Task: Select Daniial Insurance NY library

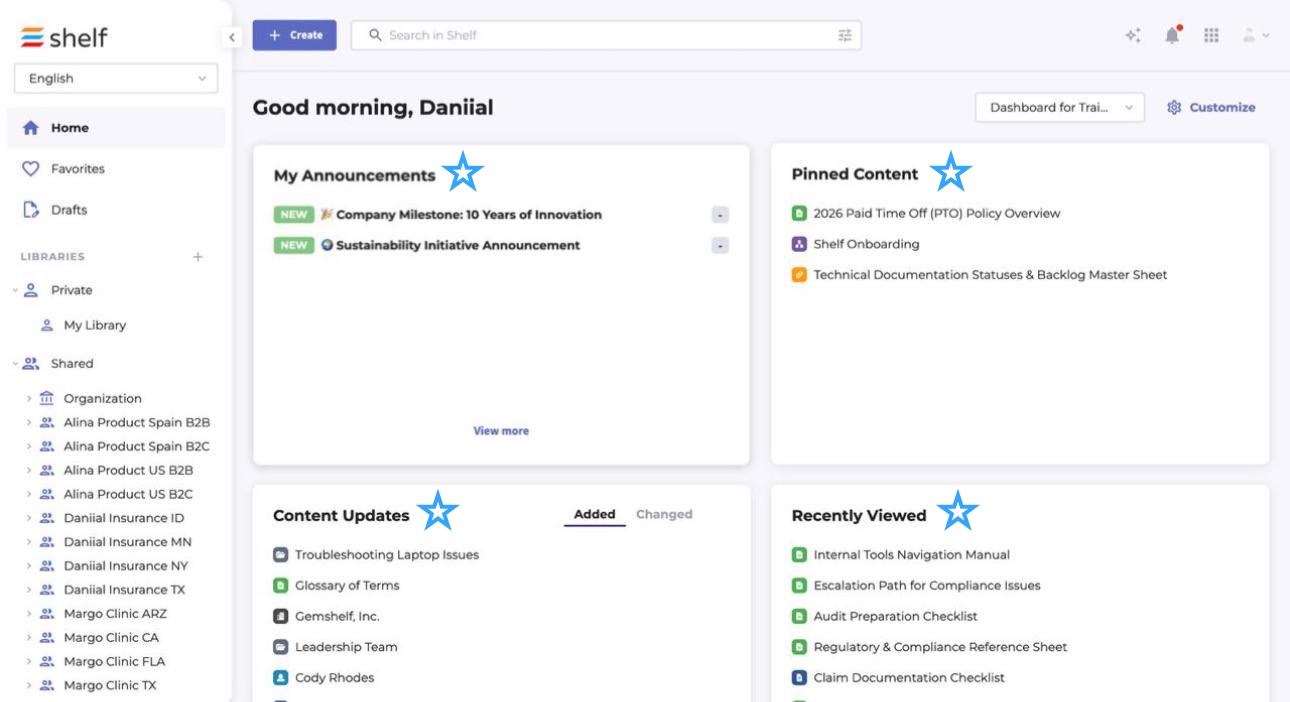Action: tap(126, 567)
